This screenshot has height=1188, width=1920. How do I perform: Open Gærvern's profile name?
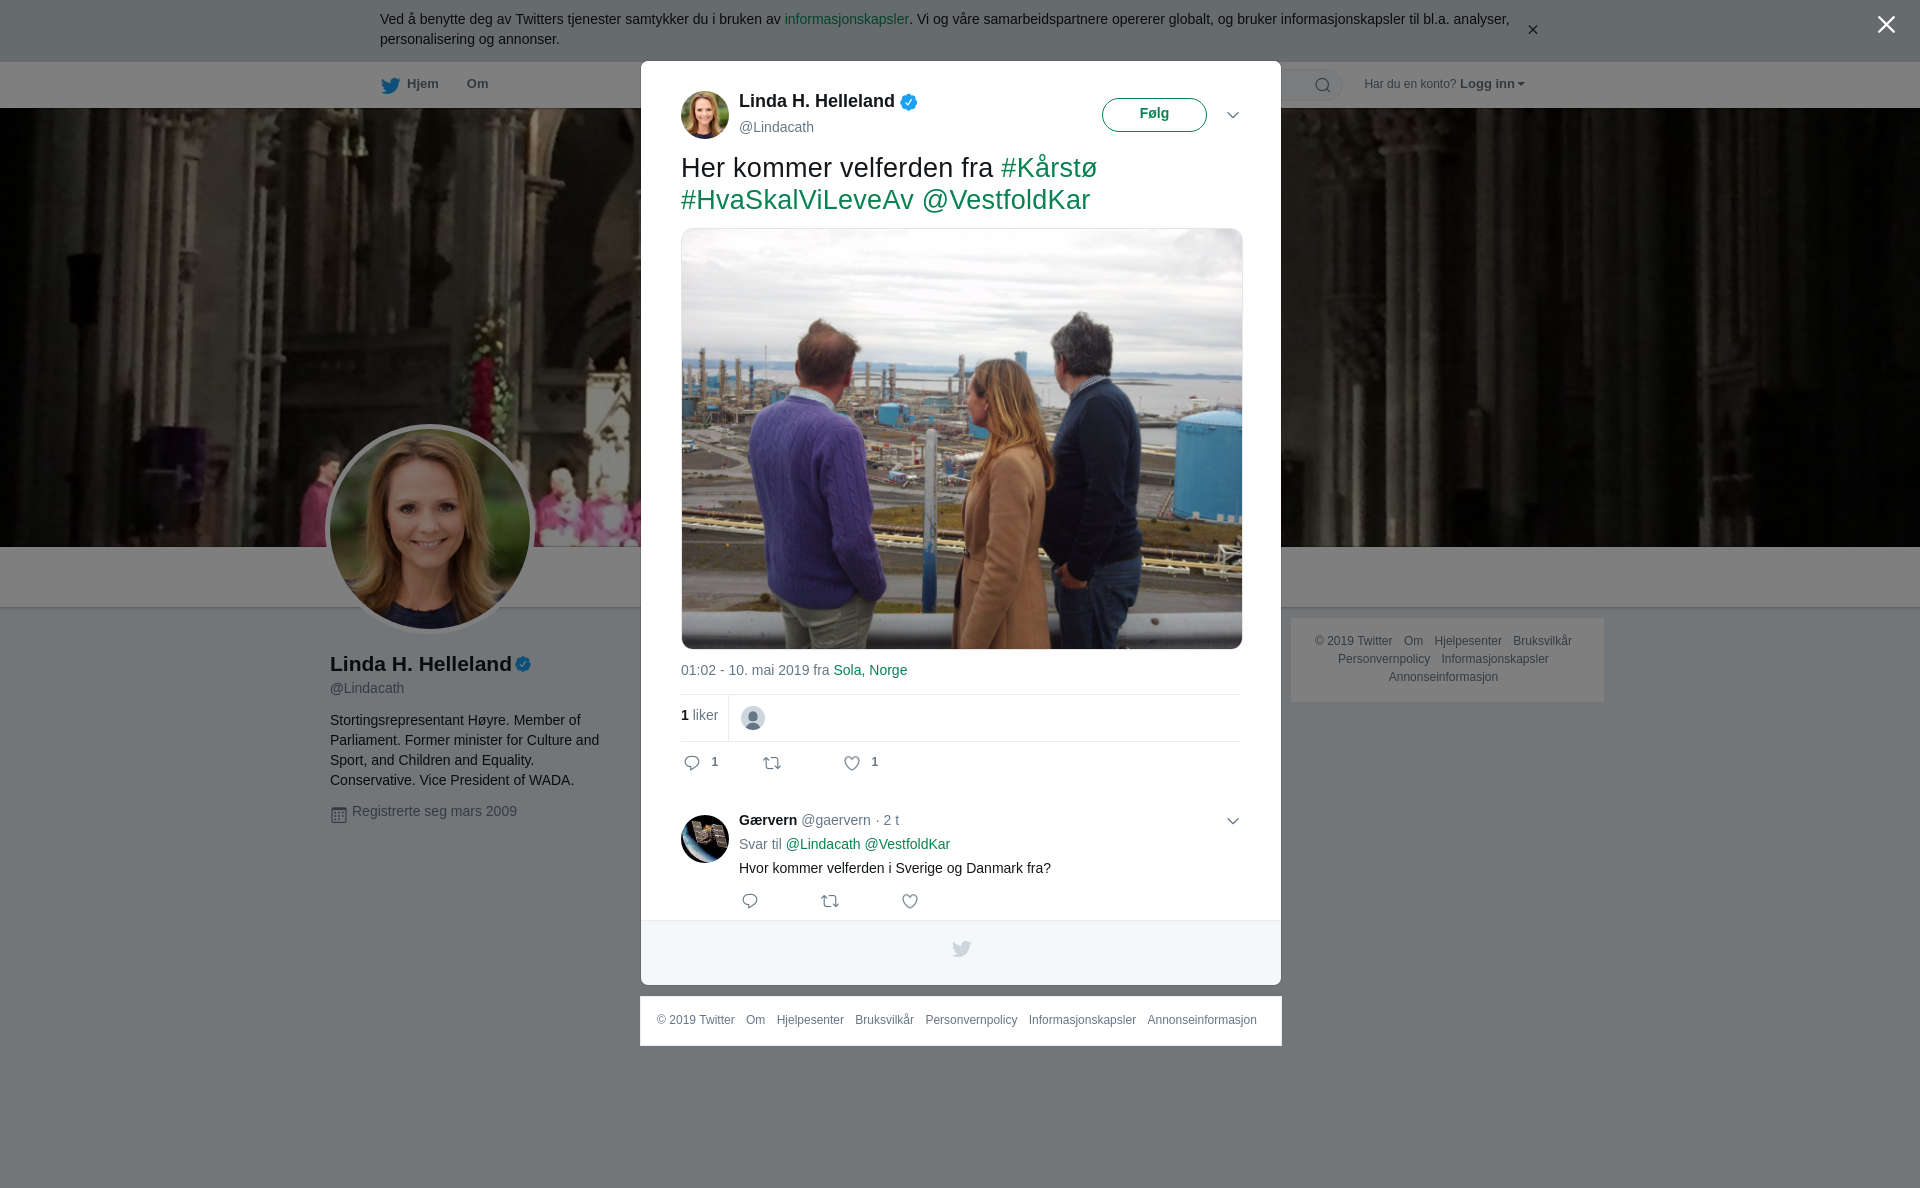click(x=768, y=820)
